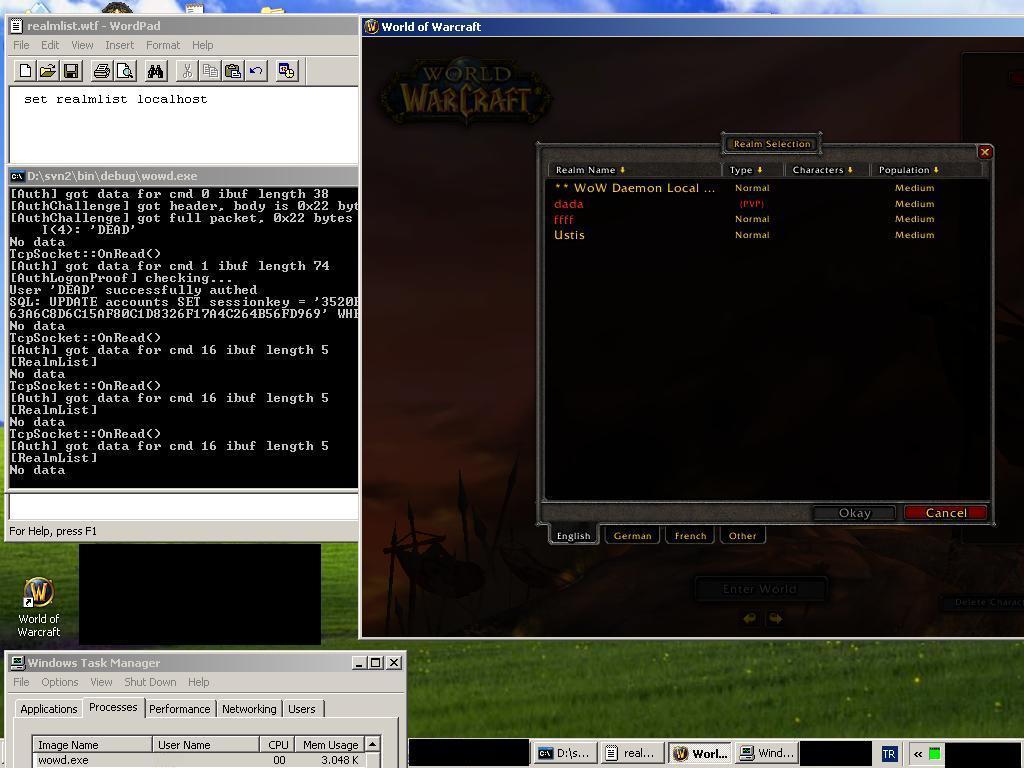
Task: Click the process list scroll up arrow
Action: (372, 744)
